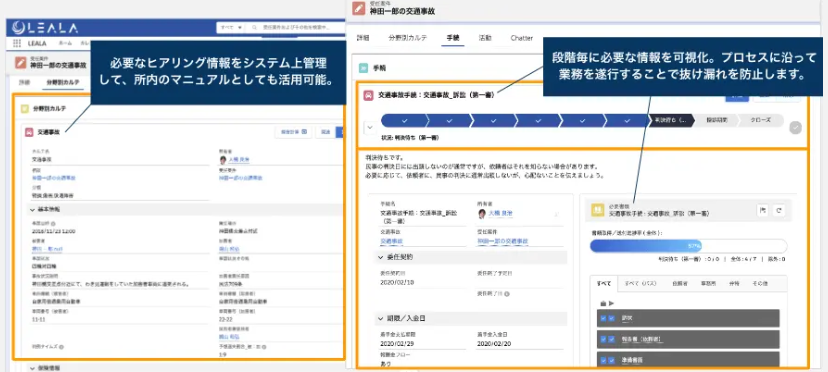Screen dimensions: 828x372
Task: Click the briefcase icon above document list
Action: point(603,304)
